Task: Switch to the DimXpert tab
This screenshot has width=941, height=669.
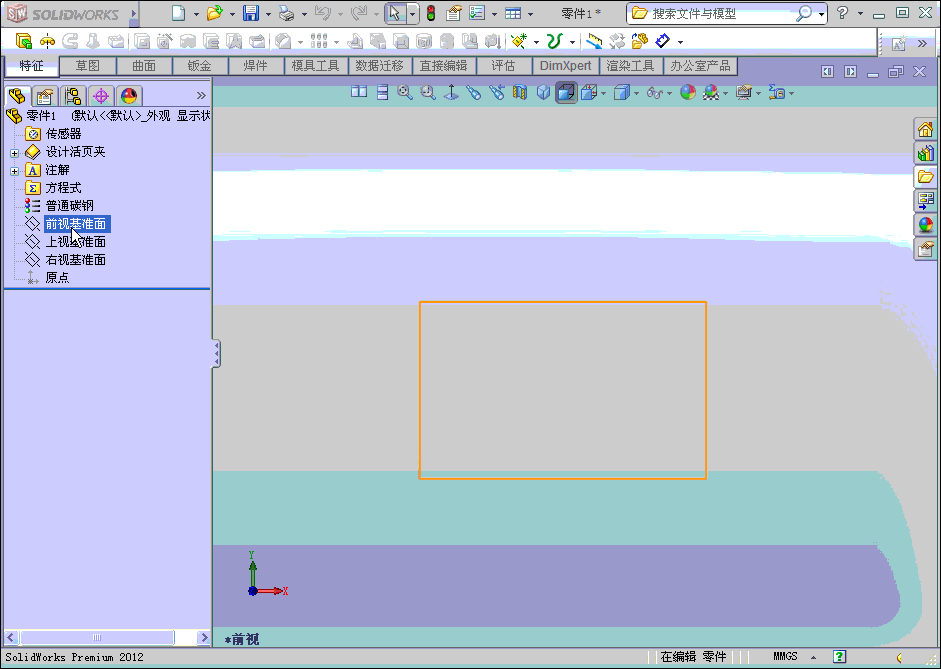Action: coord(566,66)
